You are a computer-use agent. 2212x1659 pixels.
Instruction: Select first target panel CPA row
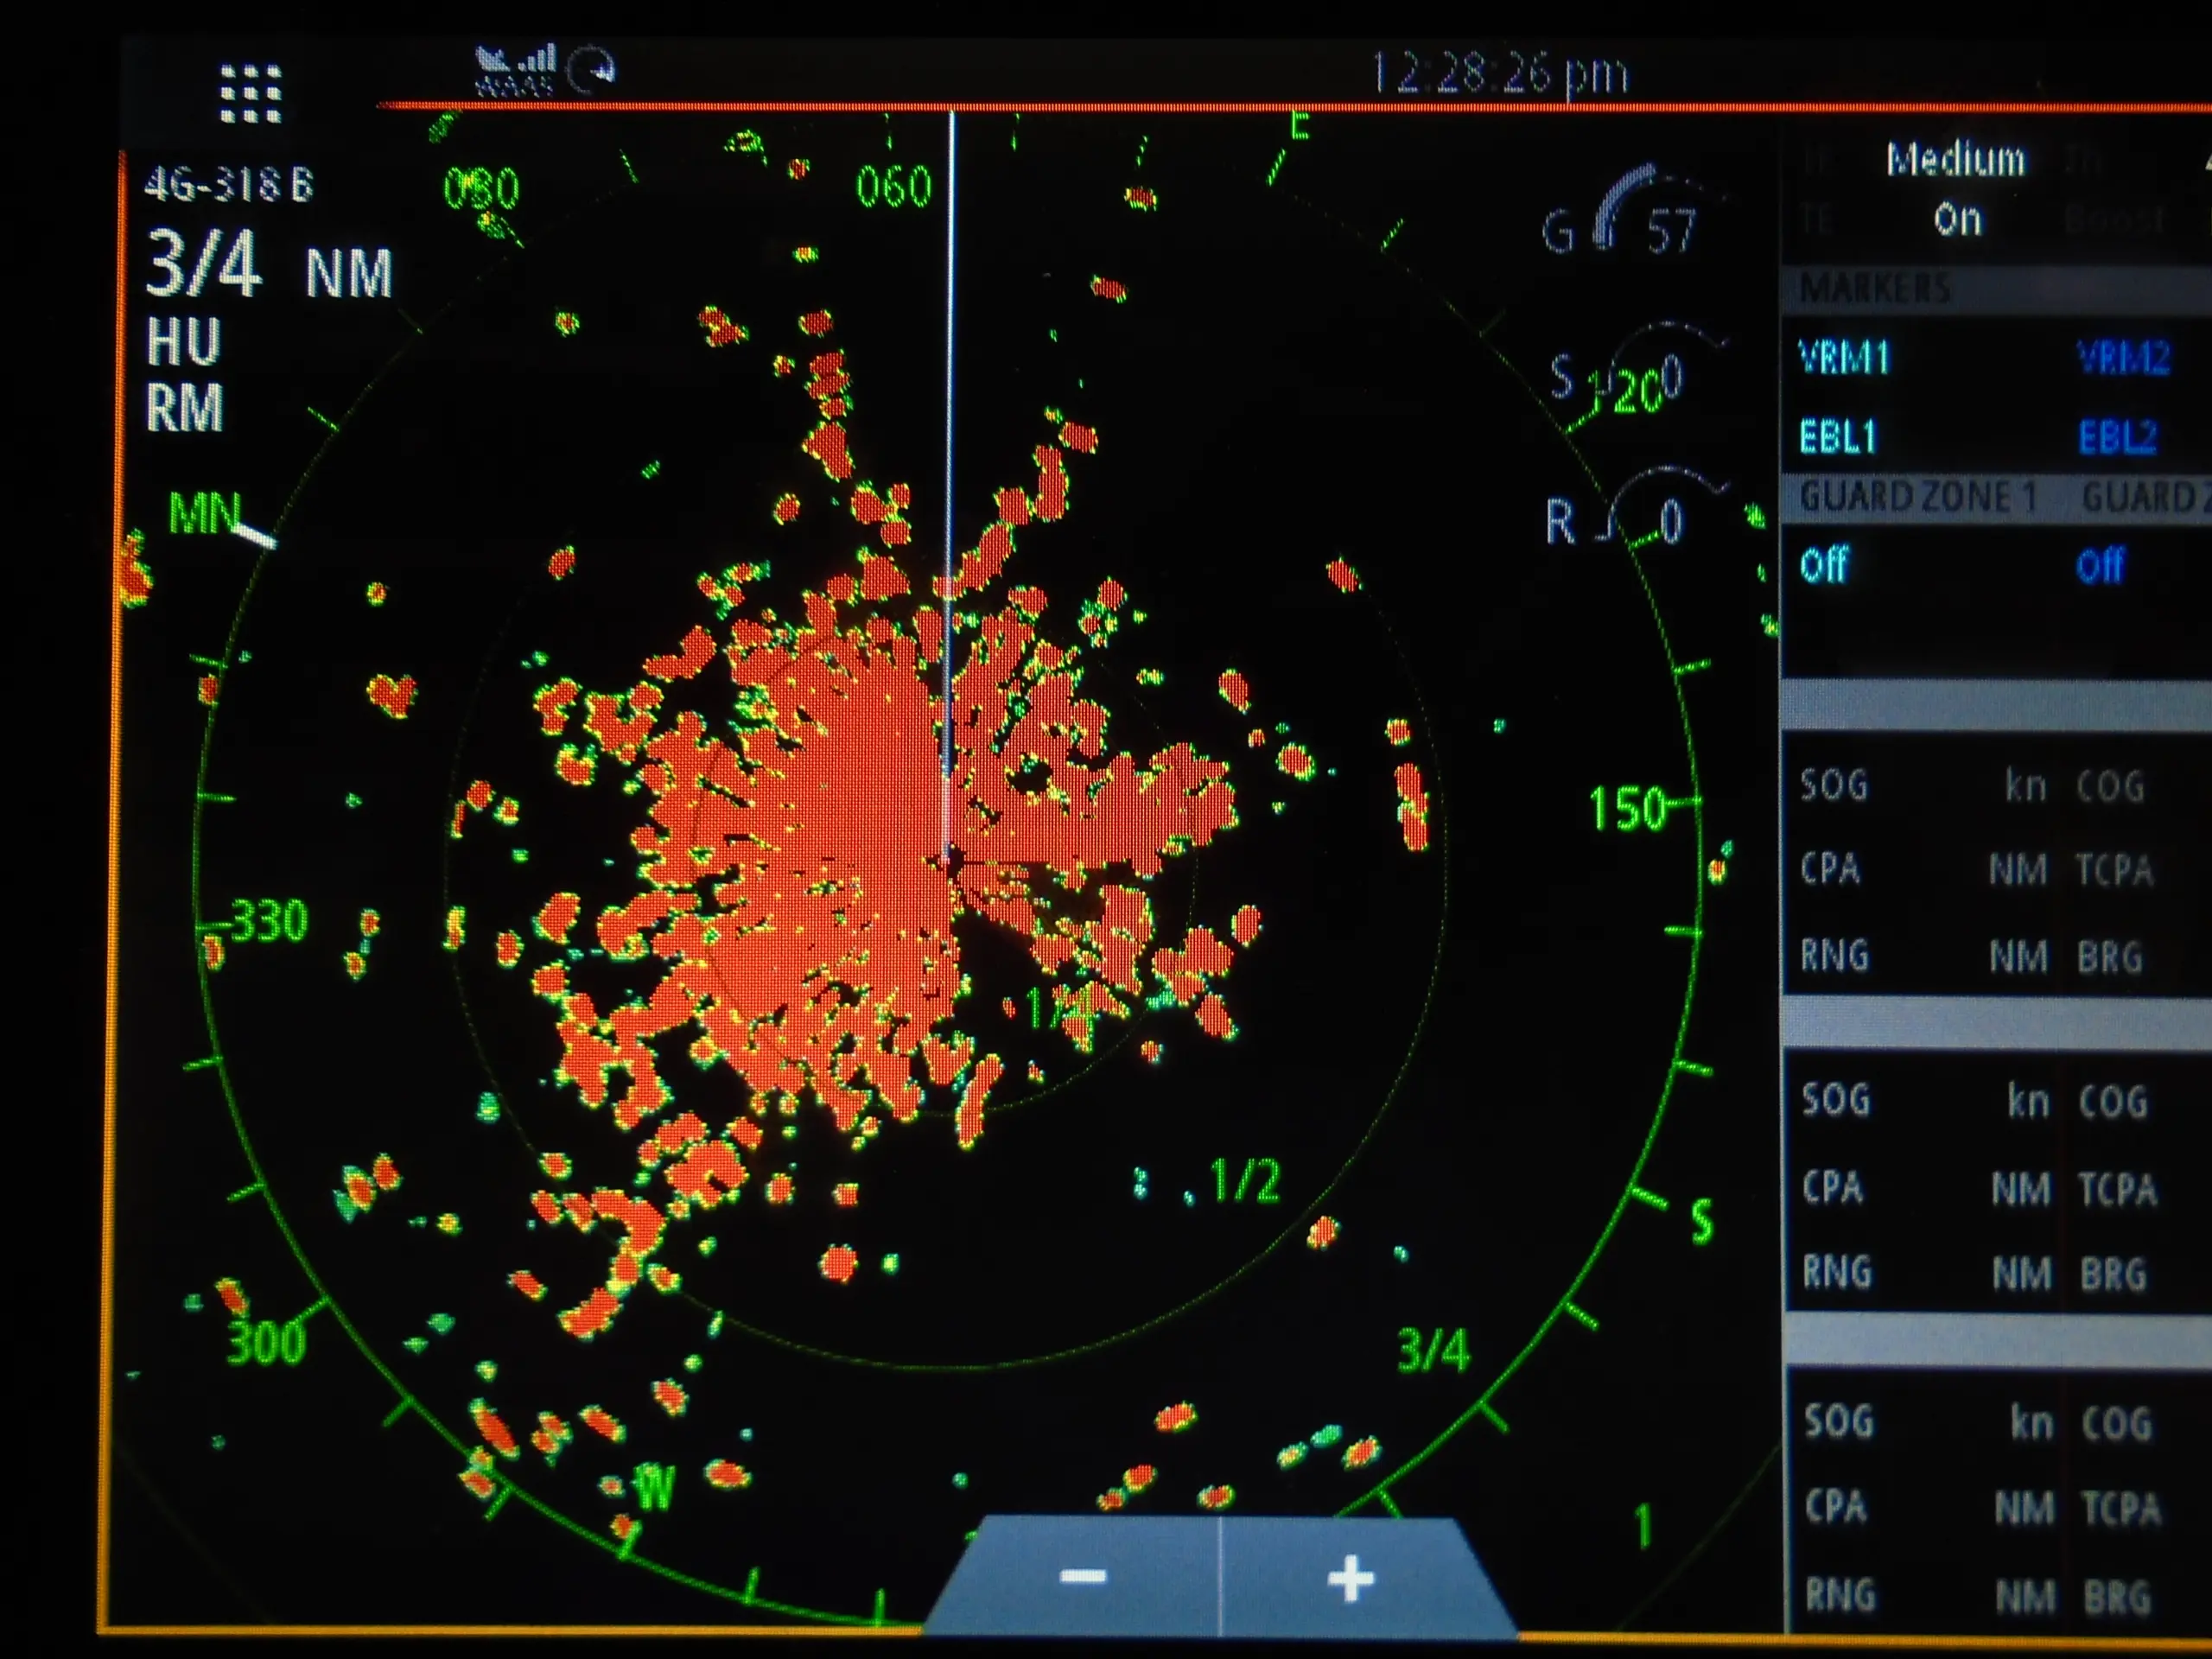click(1924, 869)
